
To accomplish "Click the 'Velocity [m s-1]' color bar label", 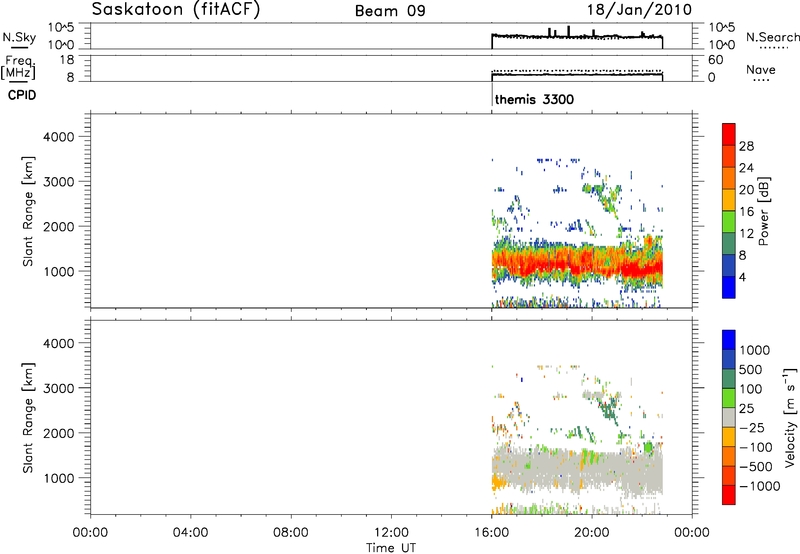I will pyautogui.click(x=790, y=417).
